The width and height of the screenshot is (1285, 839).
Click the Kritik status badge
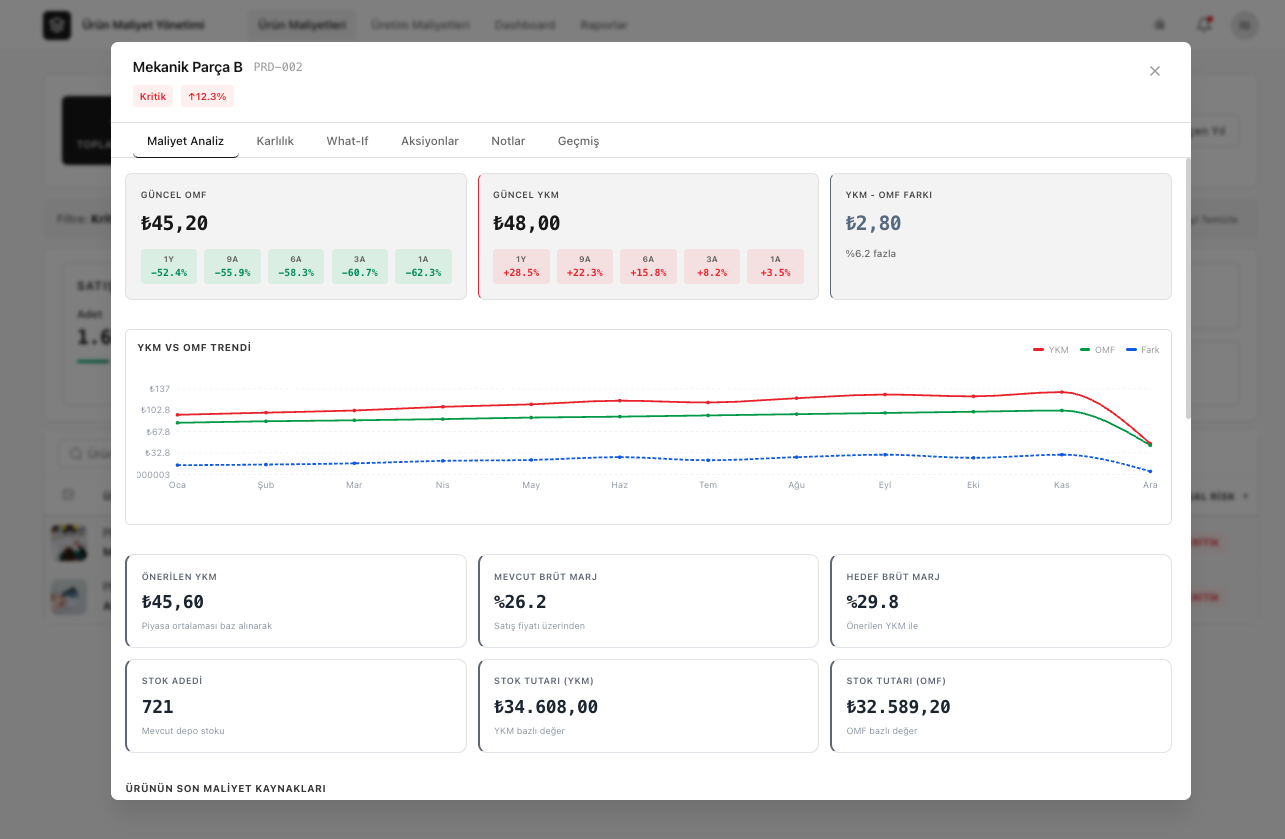pos(153,96)
